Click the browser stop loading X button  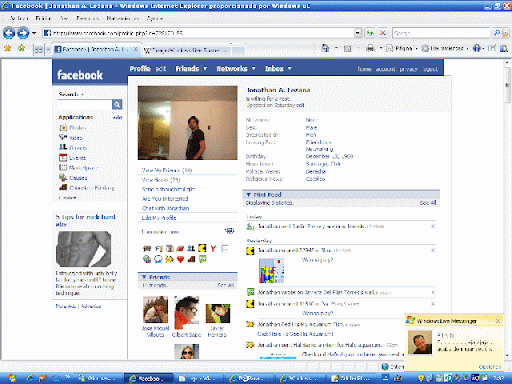pos(383,33)
